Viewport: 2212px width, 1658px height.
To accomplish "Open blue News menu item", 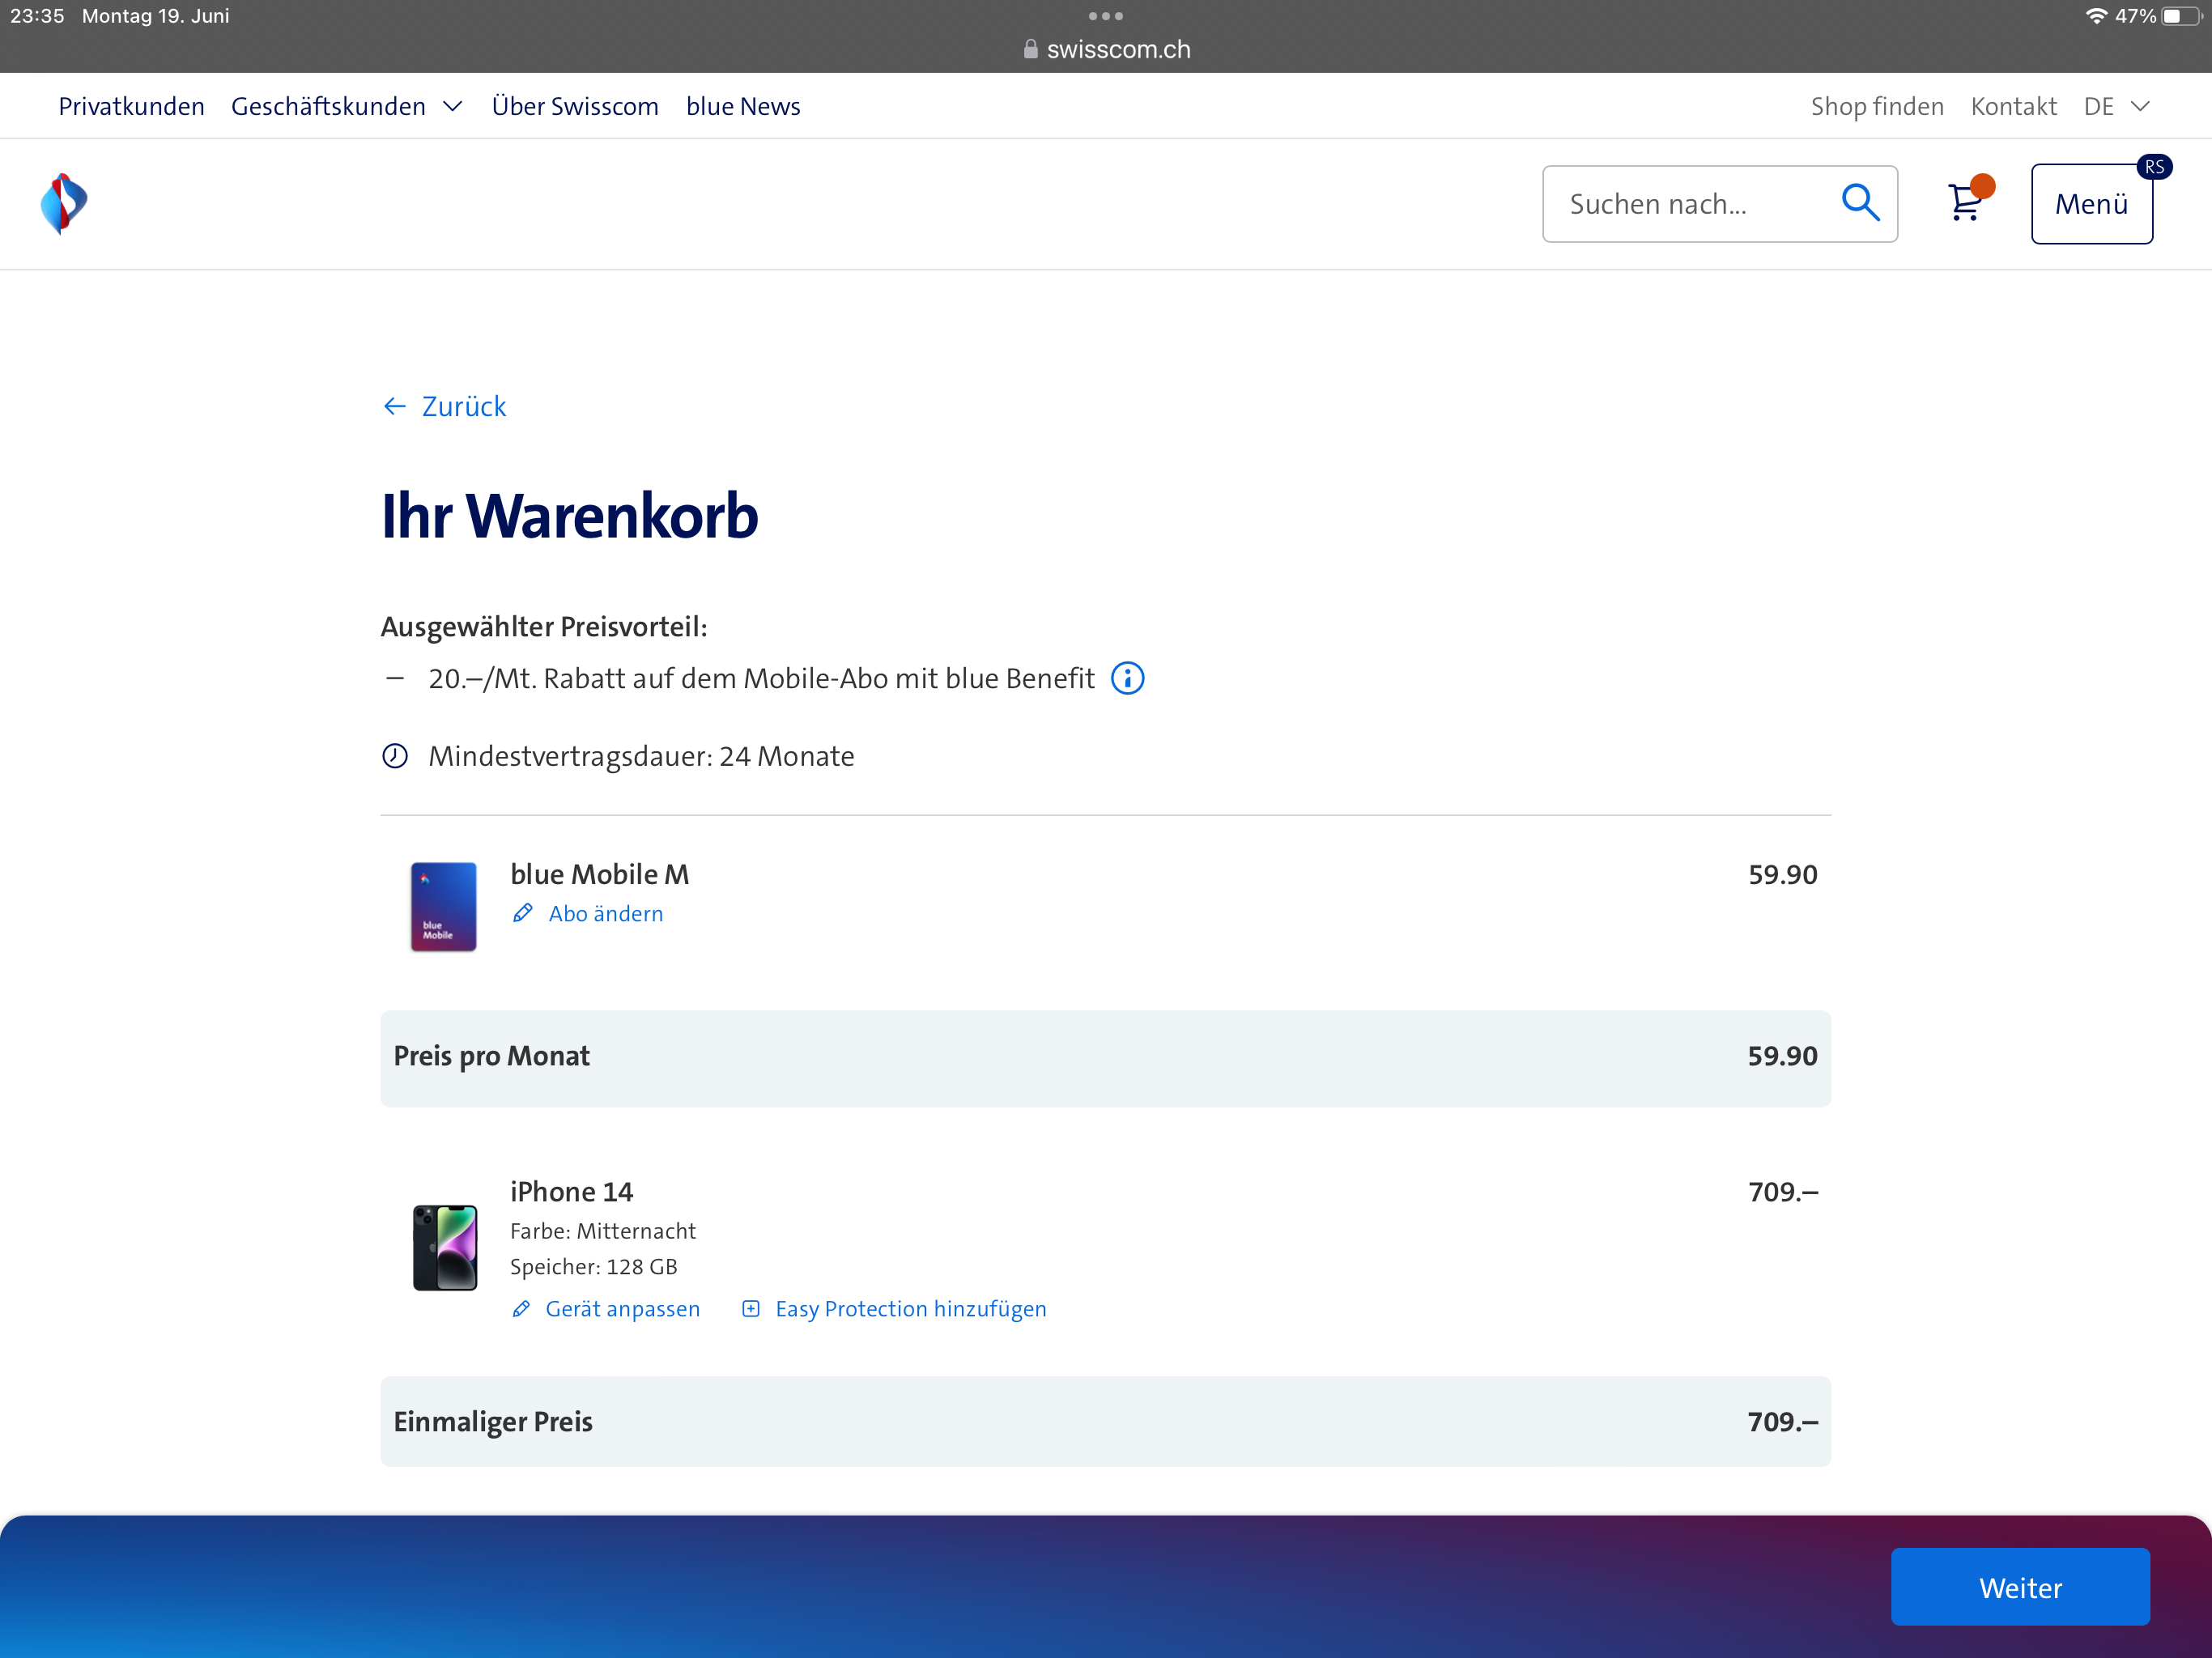I will coord(743,107).
